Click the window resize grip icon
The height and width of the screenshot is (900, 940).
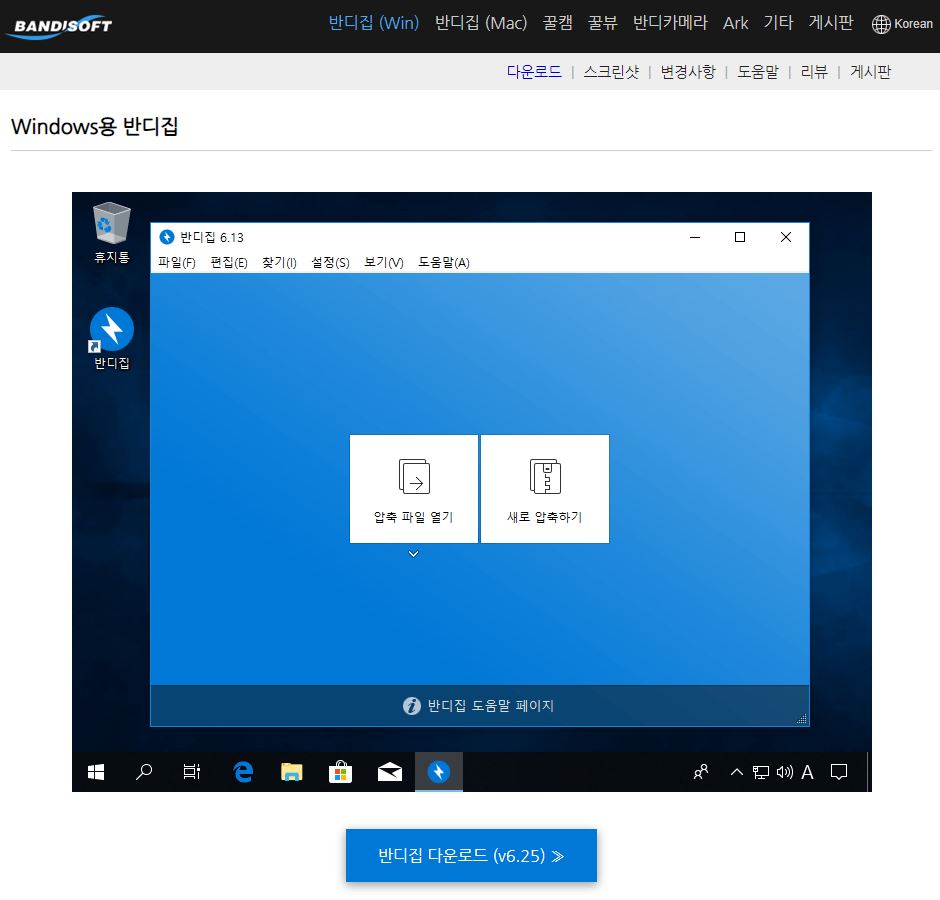[x=802, y=718]
